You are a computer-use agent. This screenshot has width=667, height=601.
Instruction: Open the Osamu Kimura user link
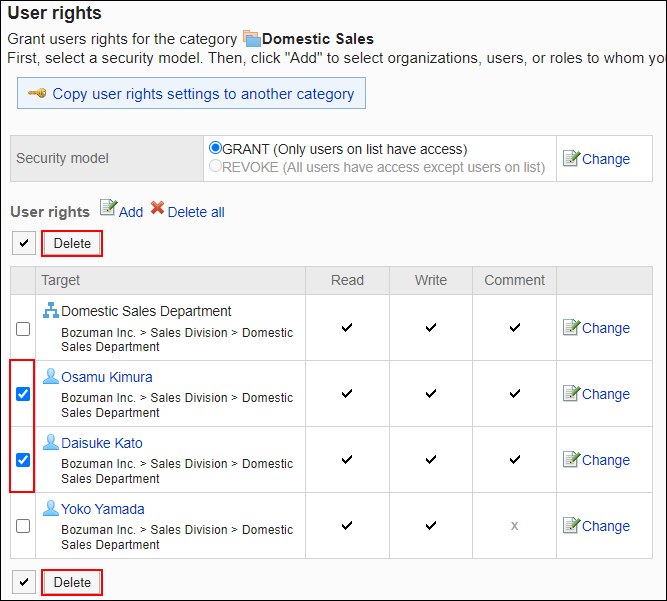[107, 377]
